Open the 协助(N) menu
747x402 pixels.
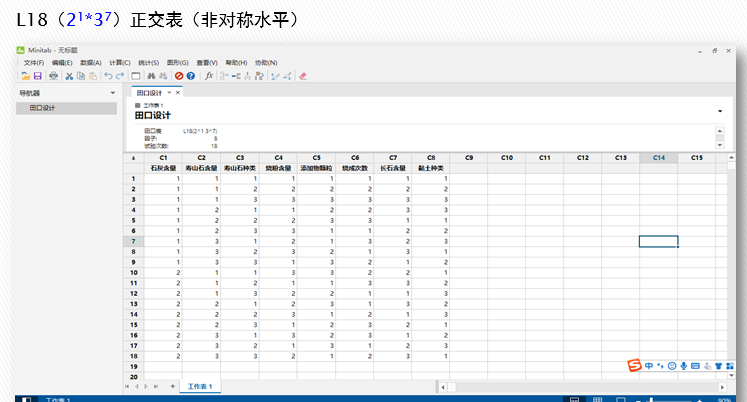coord(266,63)
